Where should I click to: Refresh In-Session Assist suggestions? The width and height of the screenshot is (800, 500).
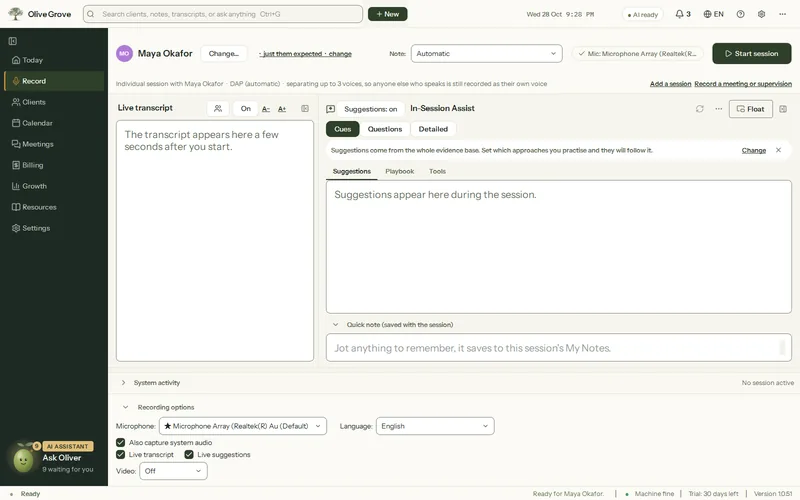[x=699, y=109]
